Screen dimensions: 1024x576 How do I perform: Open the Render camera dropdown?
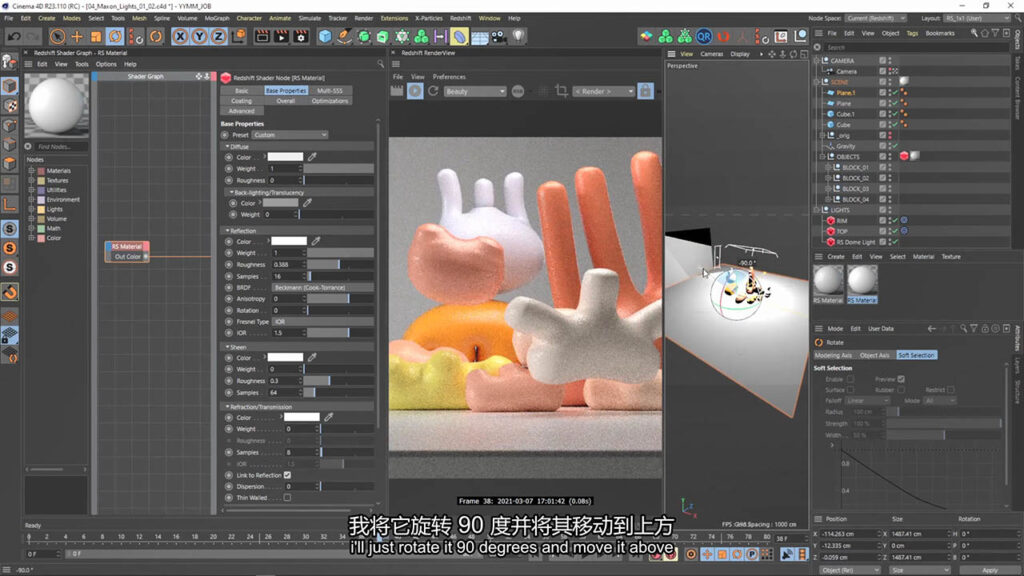[x=604, y=91]
